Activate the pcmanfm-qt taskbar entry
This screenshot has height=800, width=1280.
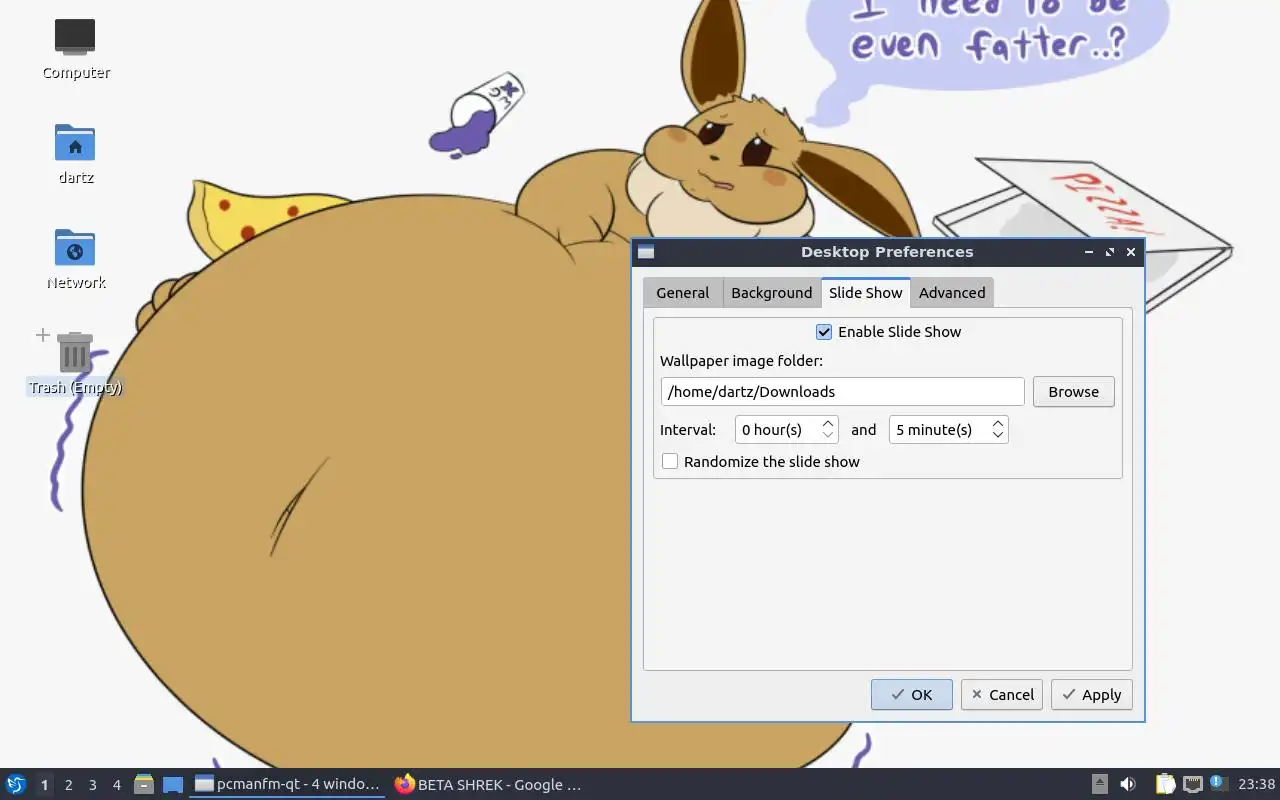tap(287, 784)
